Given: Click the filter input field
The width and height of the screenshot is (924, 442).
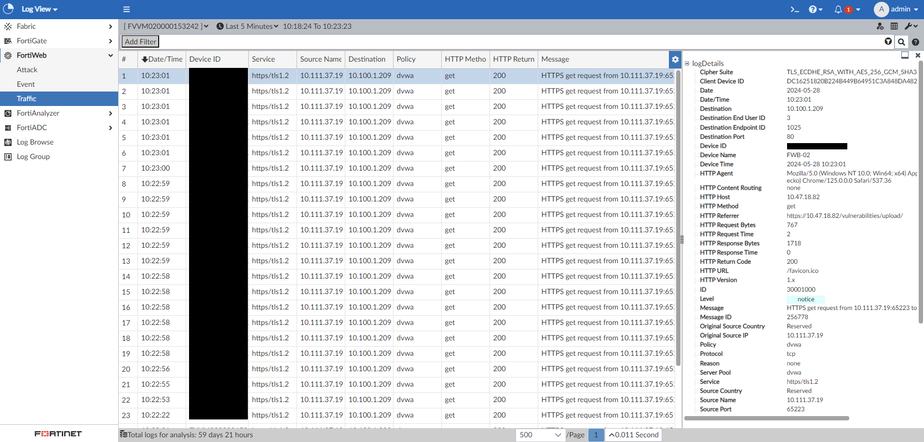Looking at the screenshot, I should (521, 42).
